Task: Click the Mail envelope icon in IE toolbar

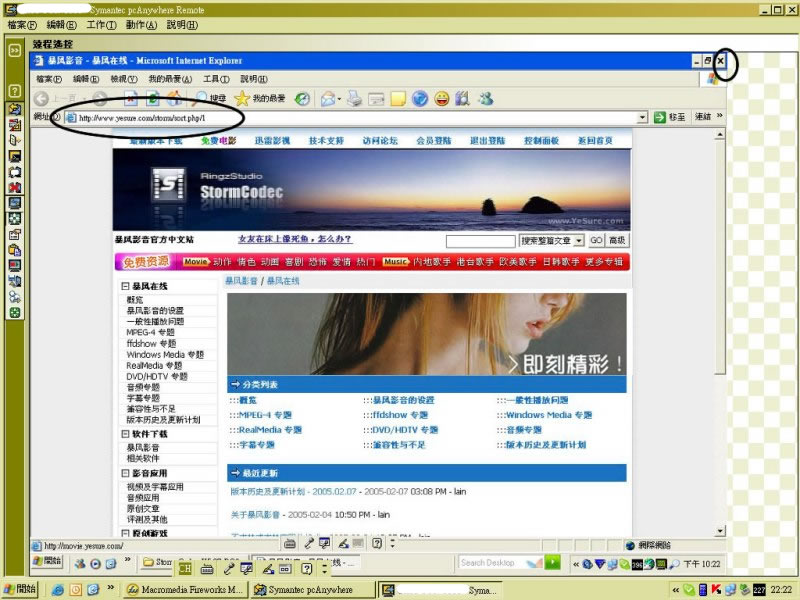Action: point(328,98)
